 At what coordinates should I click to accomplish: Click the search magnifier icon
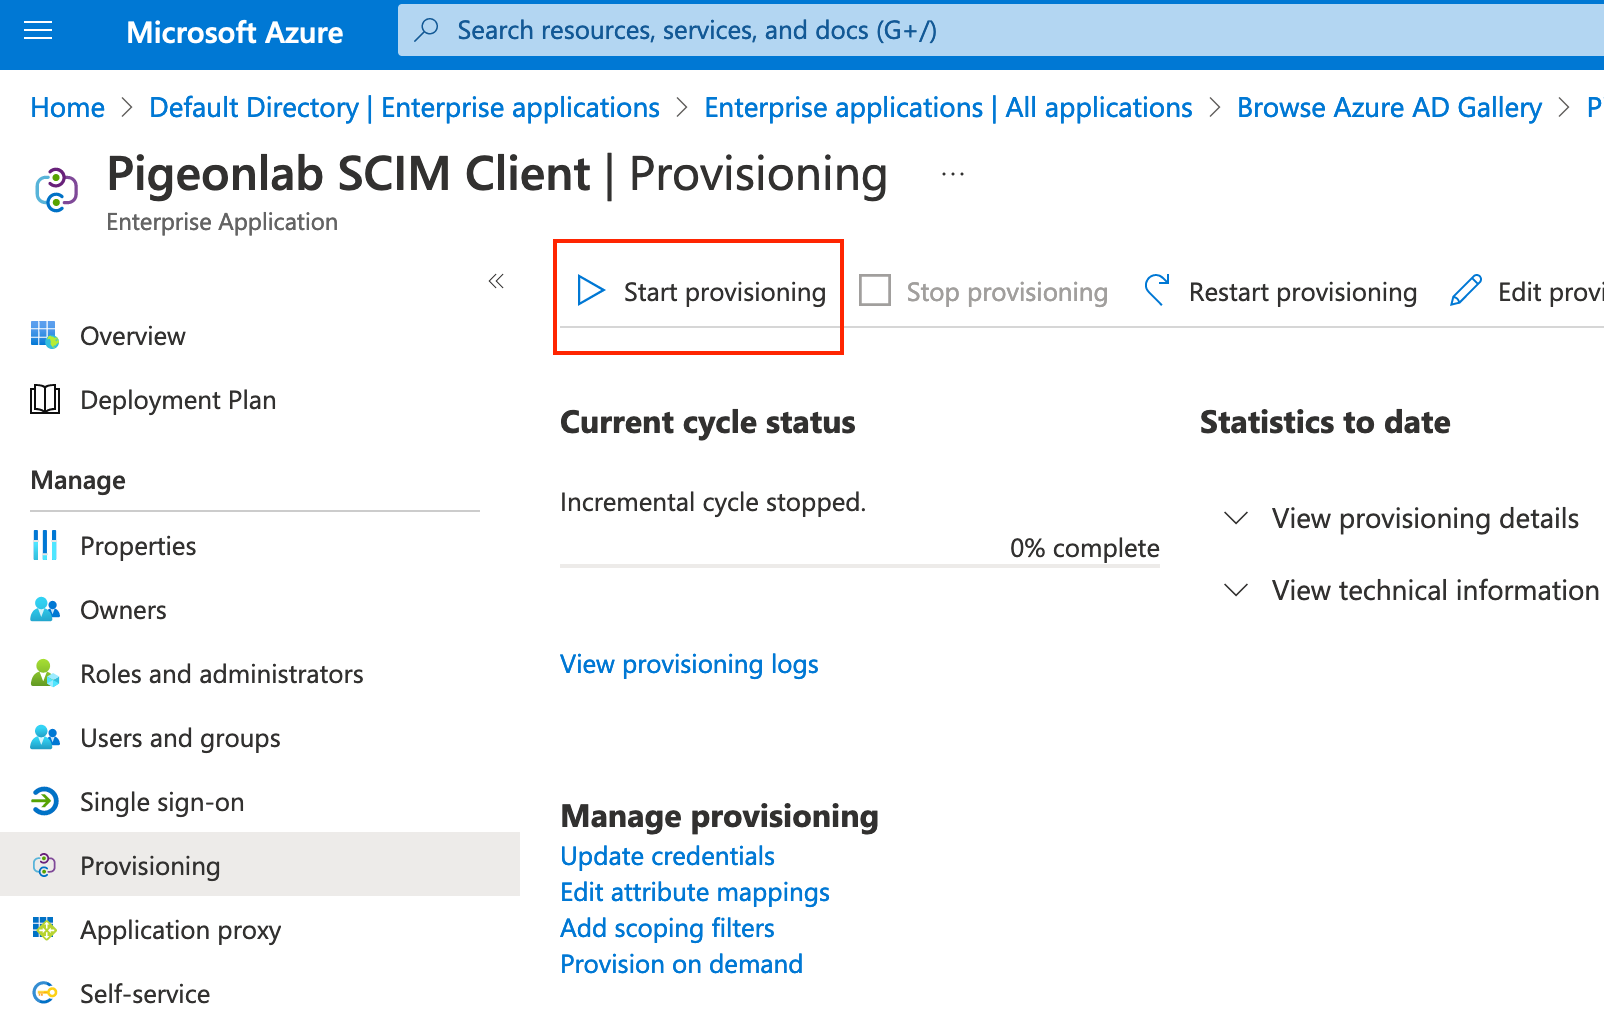[427, 30]
